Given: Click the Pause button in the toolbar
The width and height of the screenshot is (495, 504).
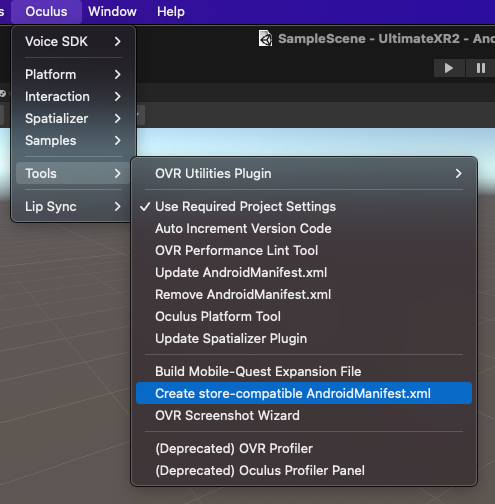Looking at the screenshot, I should (x=481, y=68).
